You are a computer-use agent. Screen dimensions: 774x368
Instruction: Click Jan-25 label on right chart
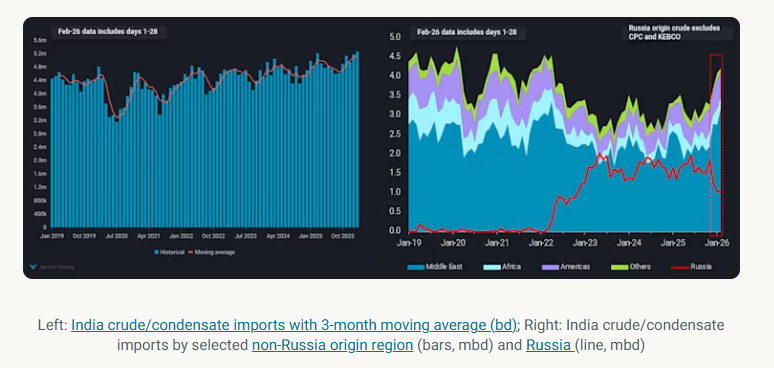tap(674, 243)
